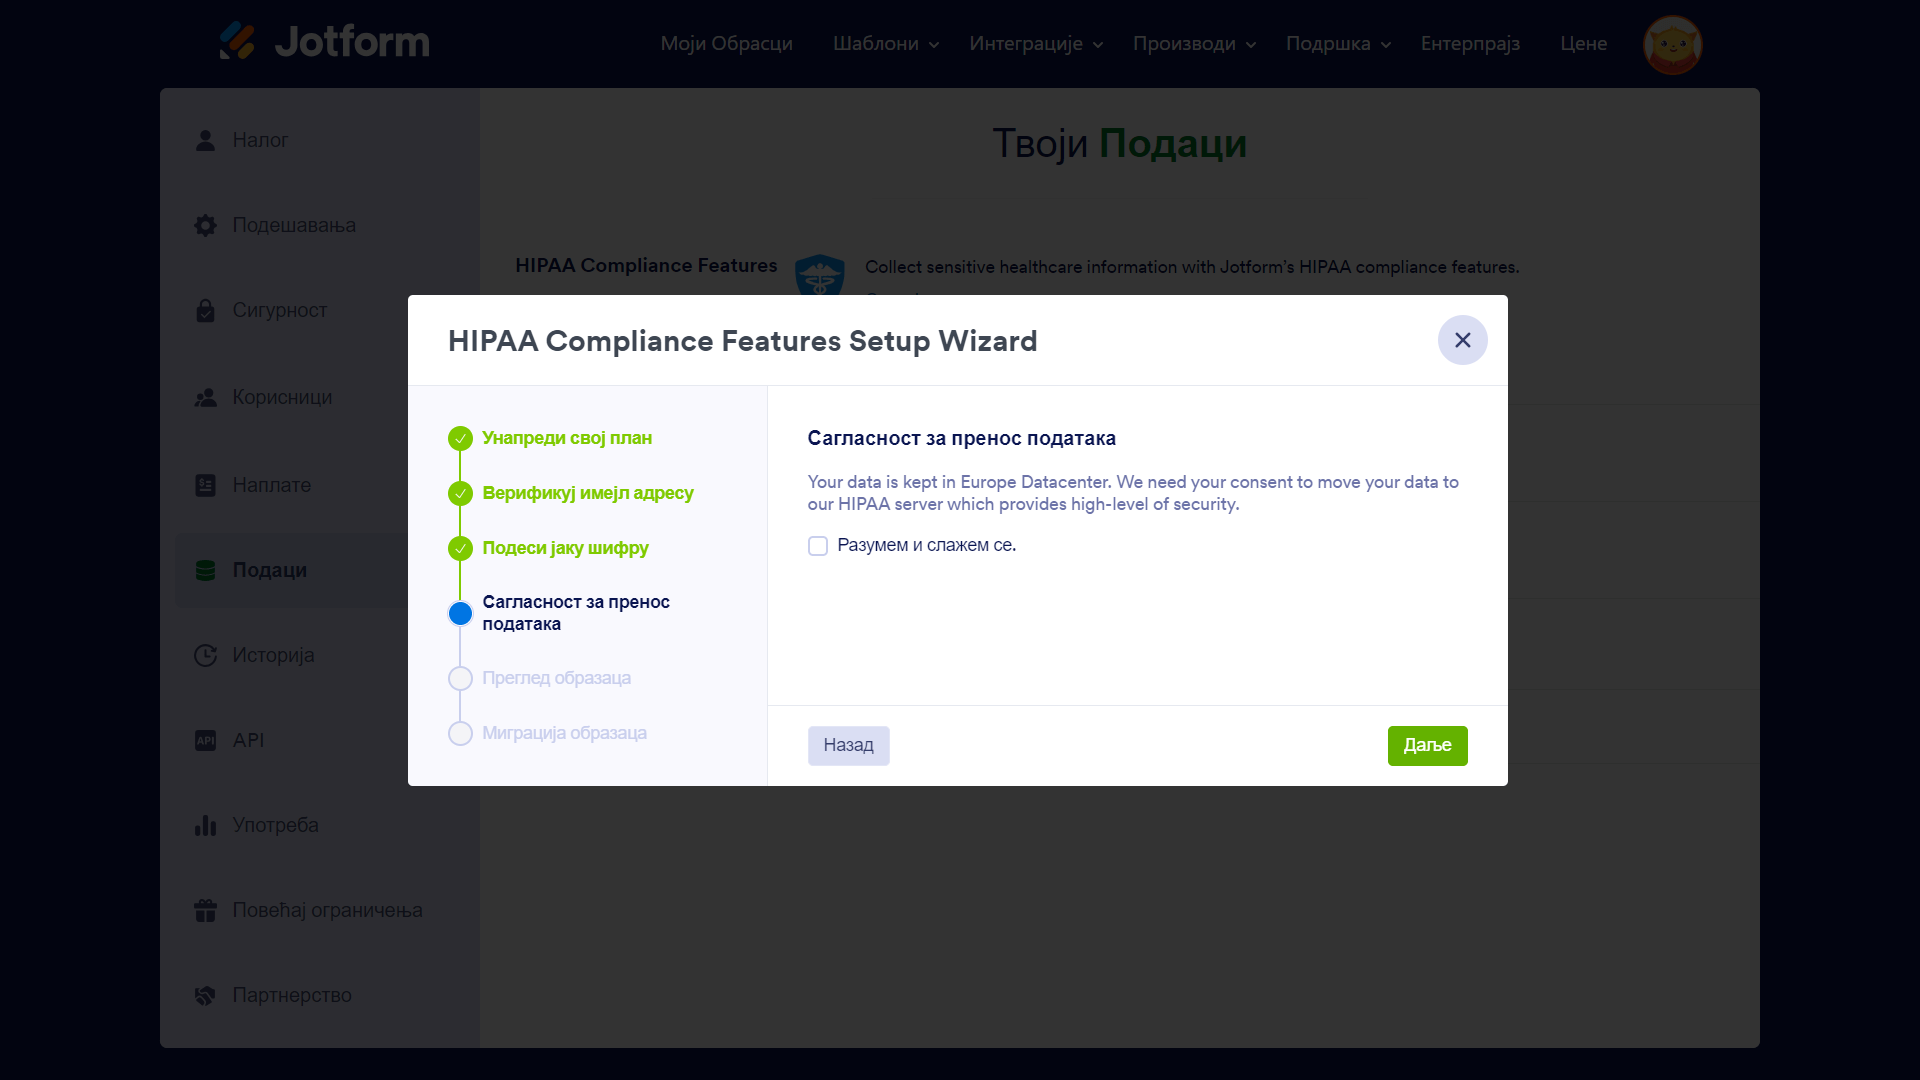This screenshot has width=1920, height=1080.
Task: Click the Налог person icon in the sidebar
Action: (205, 141)
